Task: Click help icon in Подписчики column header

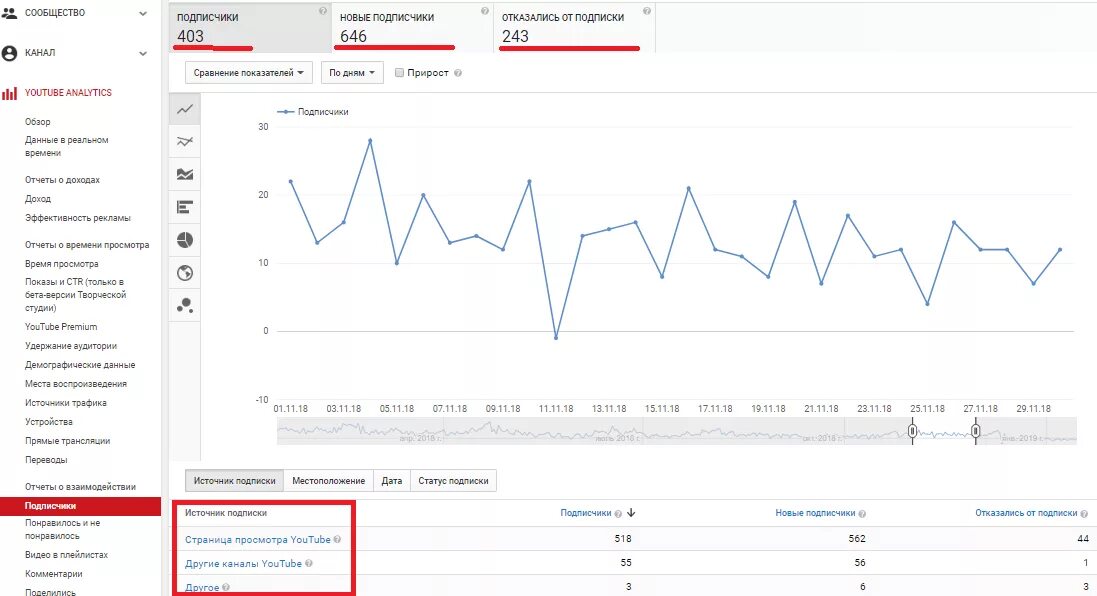Action: [x=618, y=513]
